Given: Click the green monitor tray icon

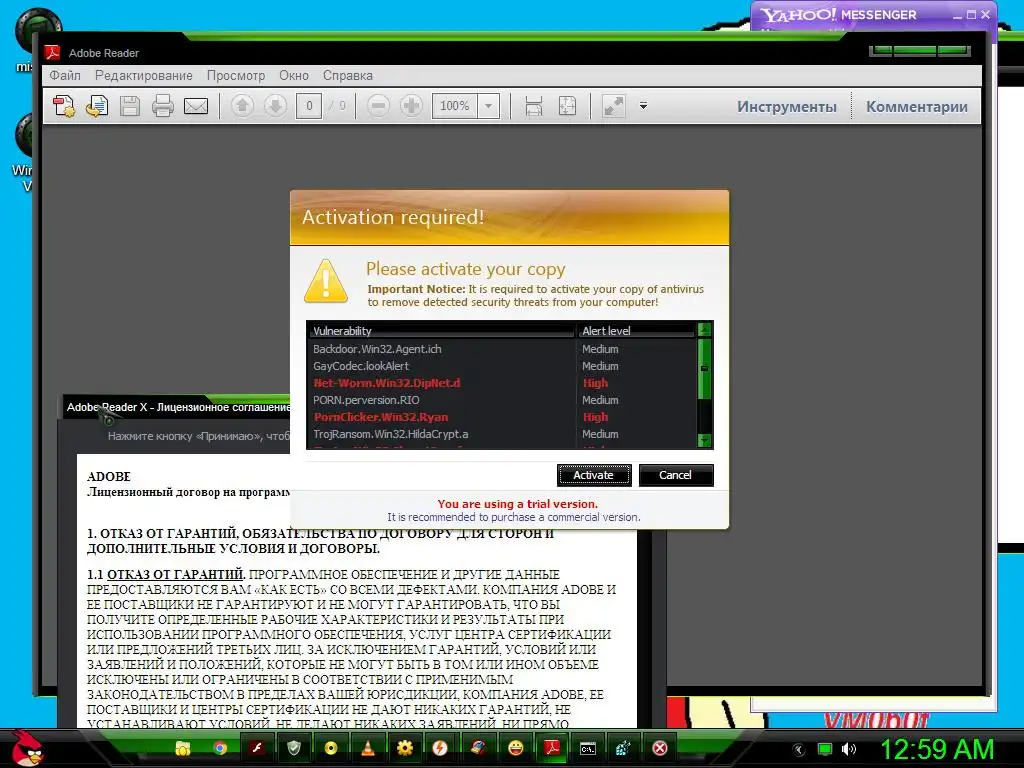Looking at the screenshot, I should [825, 749].
